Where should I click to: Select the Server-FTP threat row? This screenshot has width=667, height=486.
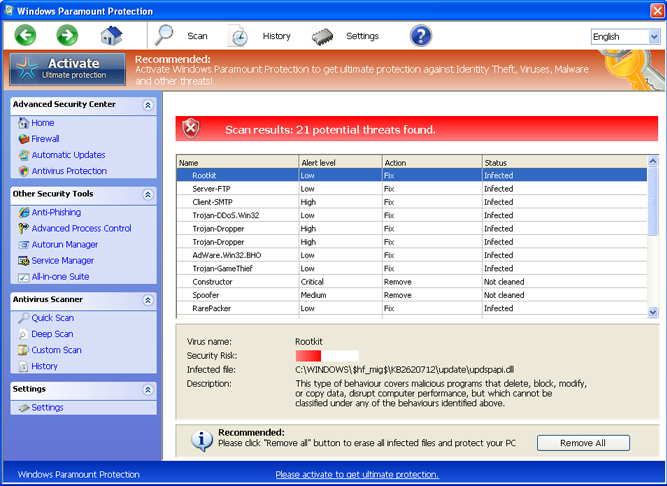412,189
